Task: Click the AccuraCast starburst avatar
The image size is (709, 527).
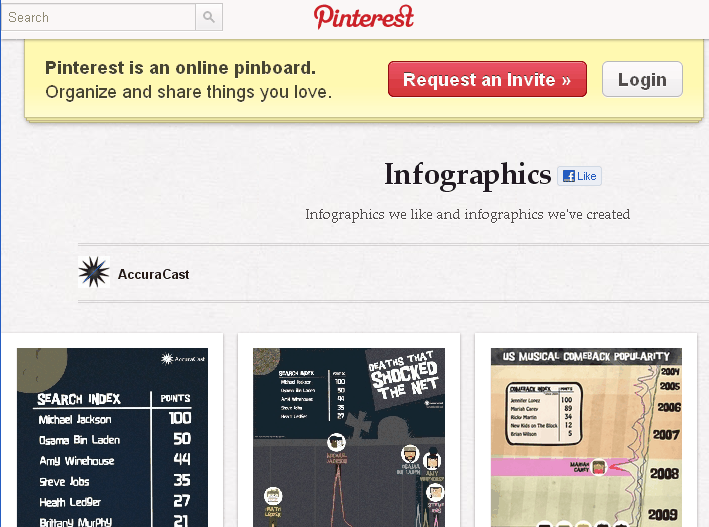Action: 94,272
